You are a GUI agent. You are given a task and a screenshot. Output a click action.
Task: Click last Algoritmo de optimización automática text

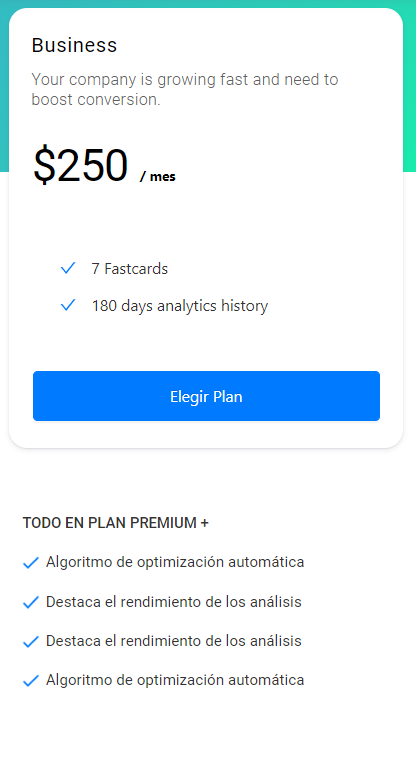coord(175,679)
